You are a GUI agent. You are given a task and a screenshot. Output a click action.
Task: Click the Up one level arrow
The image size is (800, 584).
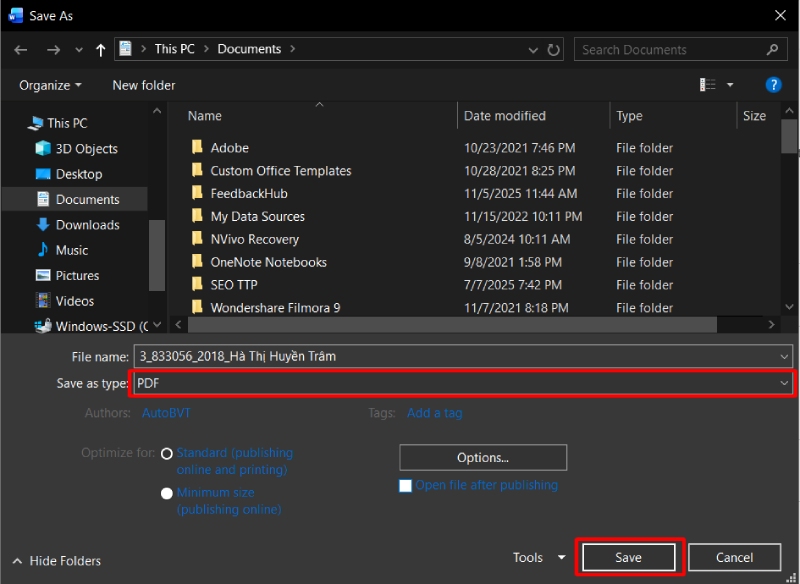pyautogui.click(x=100, y=49)
